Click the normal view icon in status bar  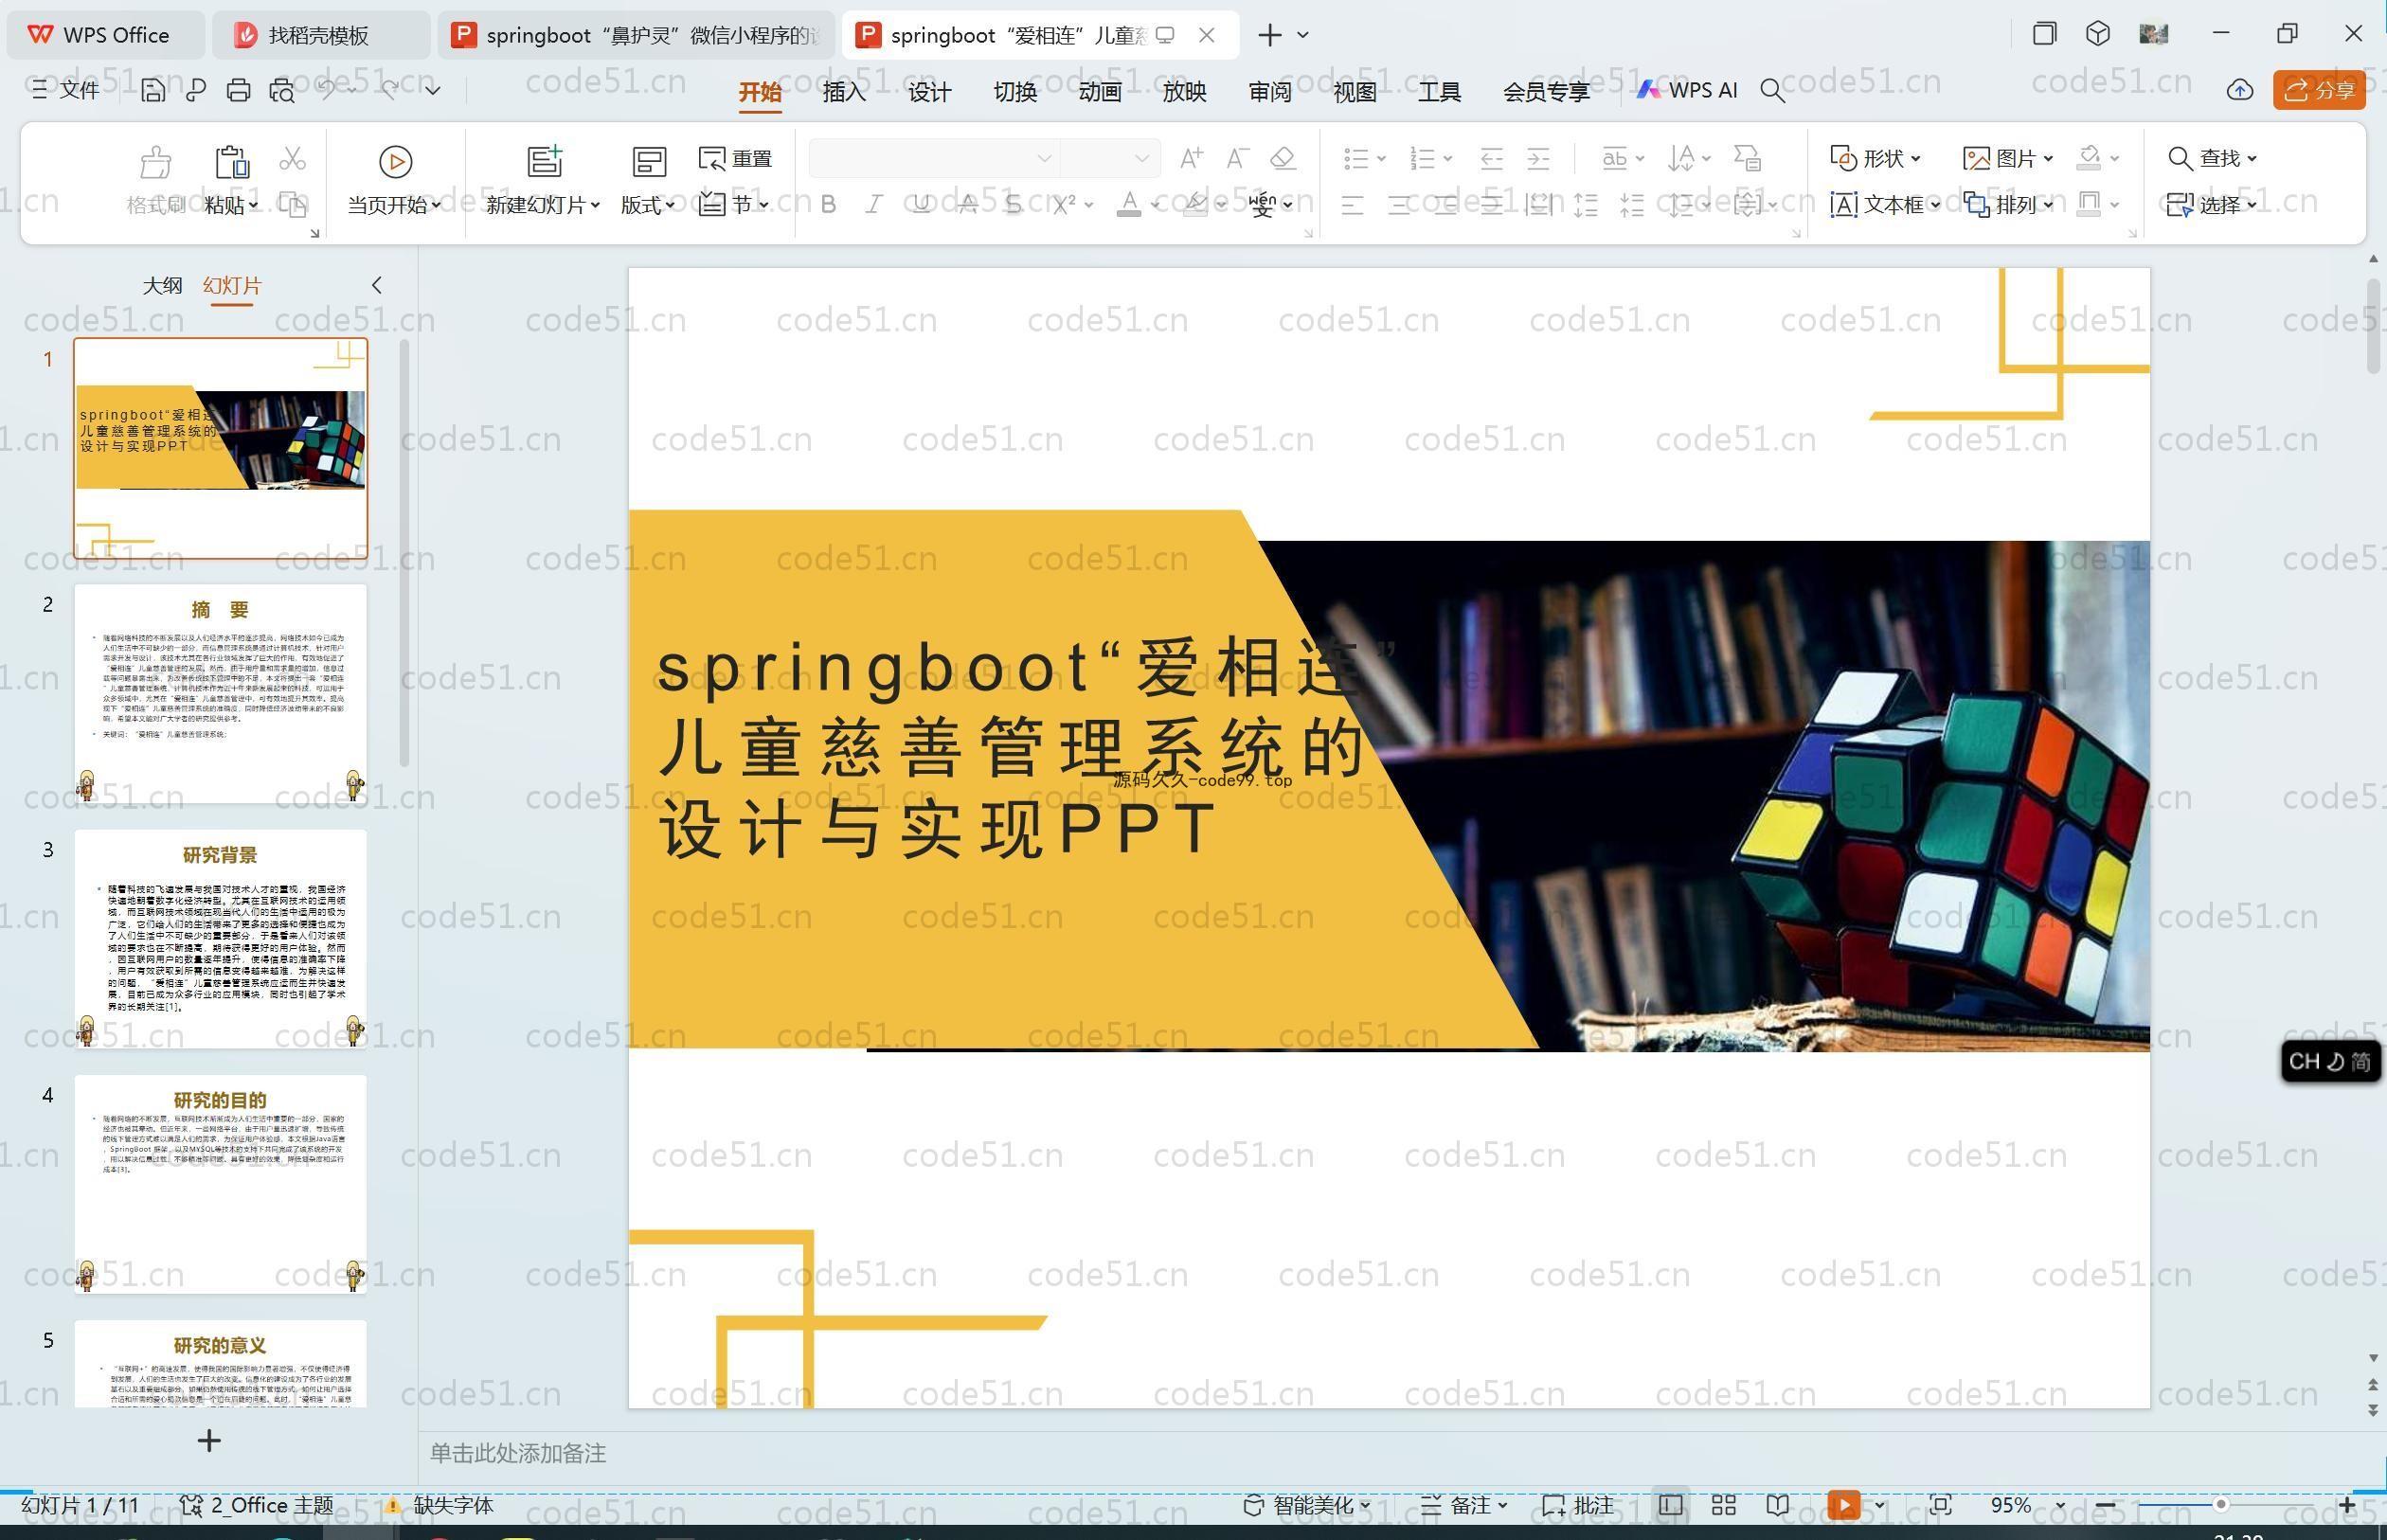[x=1670, y=1505]
